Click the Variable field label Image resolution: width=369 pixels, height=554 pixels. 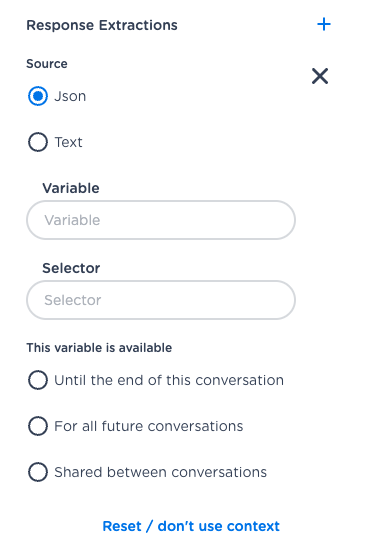tap(71, 188)
